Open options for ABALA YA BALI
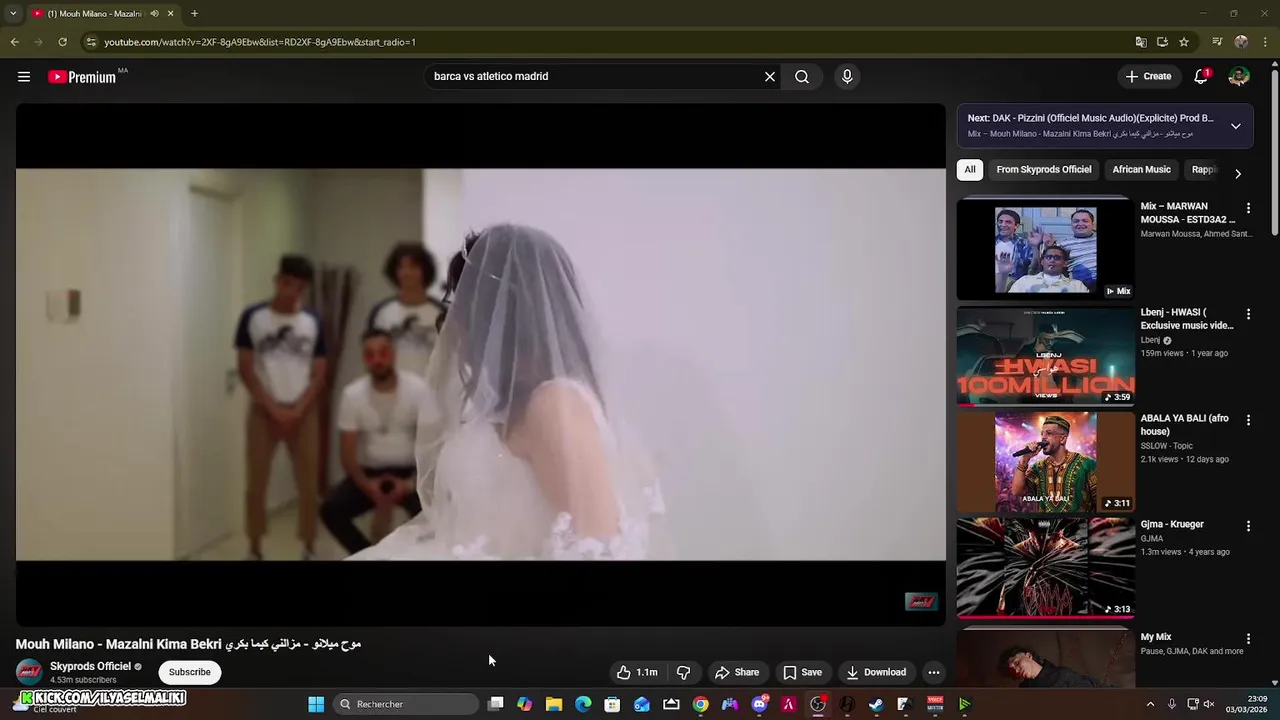 1248,420
